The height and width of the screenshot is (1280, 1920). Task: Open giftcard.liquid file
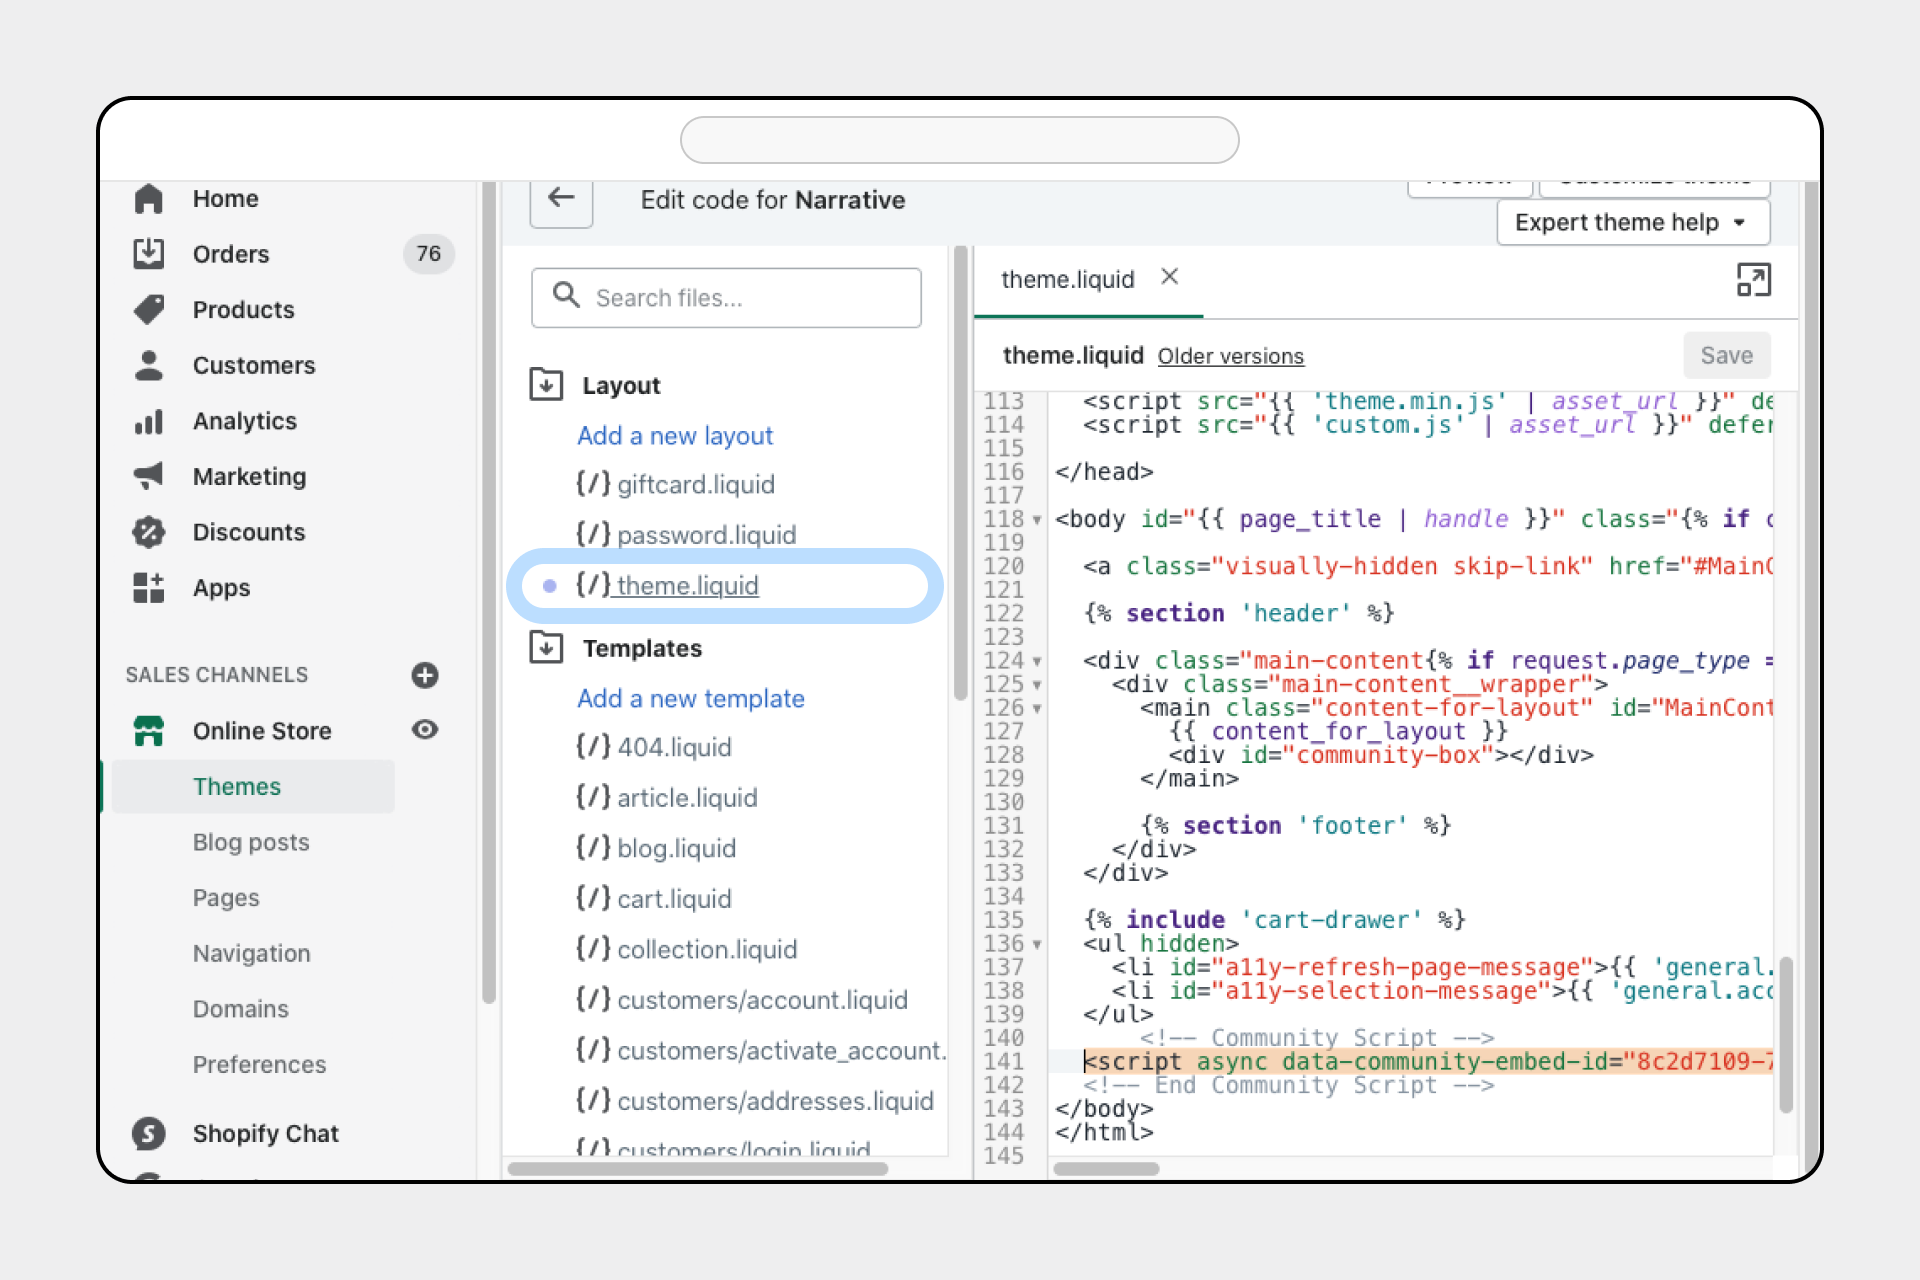(x=676, y=484)
